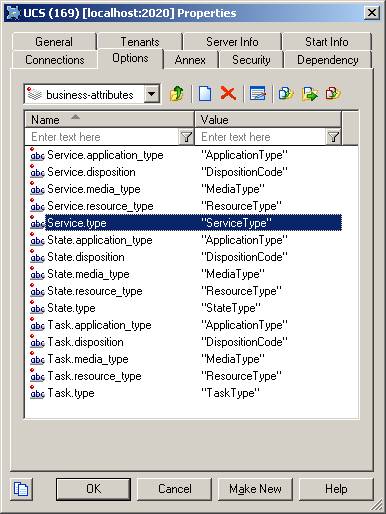The height and width of the screenshot is (514, 386).
Task: Select the Service.media_type row
Action: 186,189
